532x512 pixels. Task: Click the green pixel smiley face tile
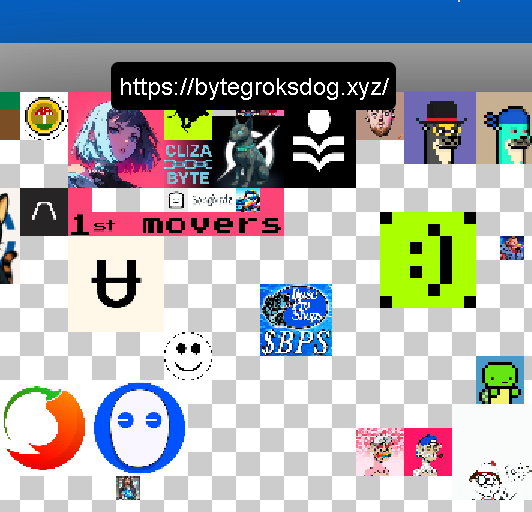click(428, 260)
